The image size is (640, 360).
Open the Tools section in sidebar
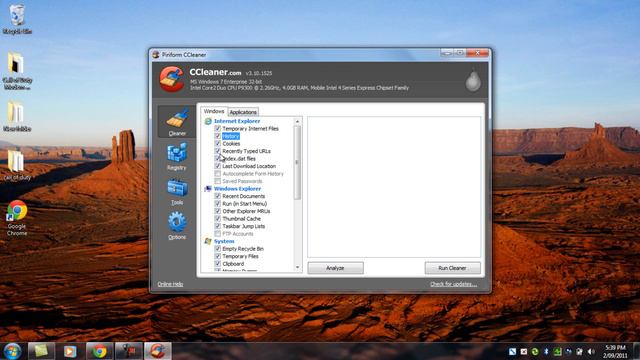[x=177, y=191]
